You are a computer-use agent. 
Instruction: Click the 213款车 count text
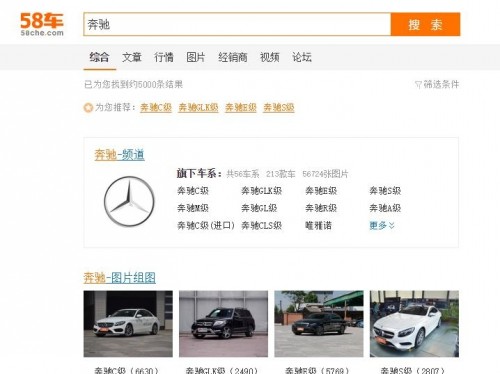(x=281, y=174)
